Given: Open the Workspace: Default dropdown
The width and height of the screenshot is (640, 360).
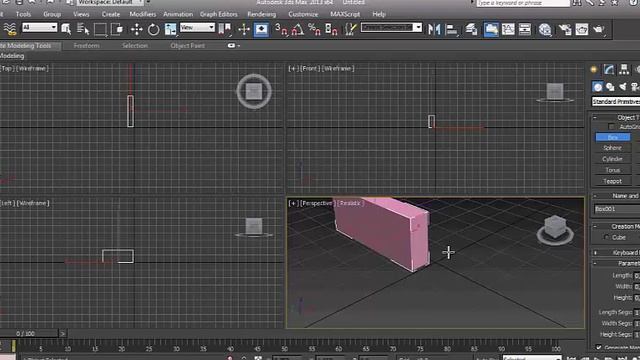Looking at the screenshot, I should [x=110, y=2].
